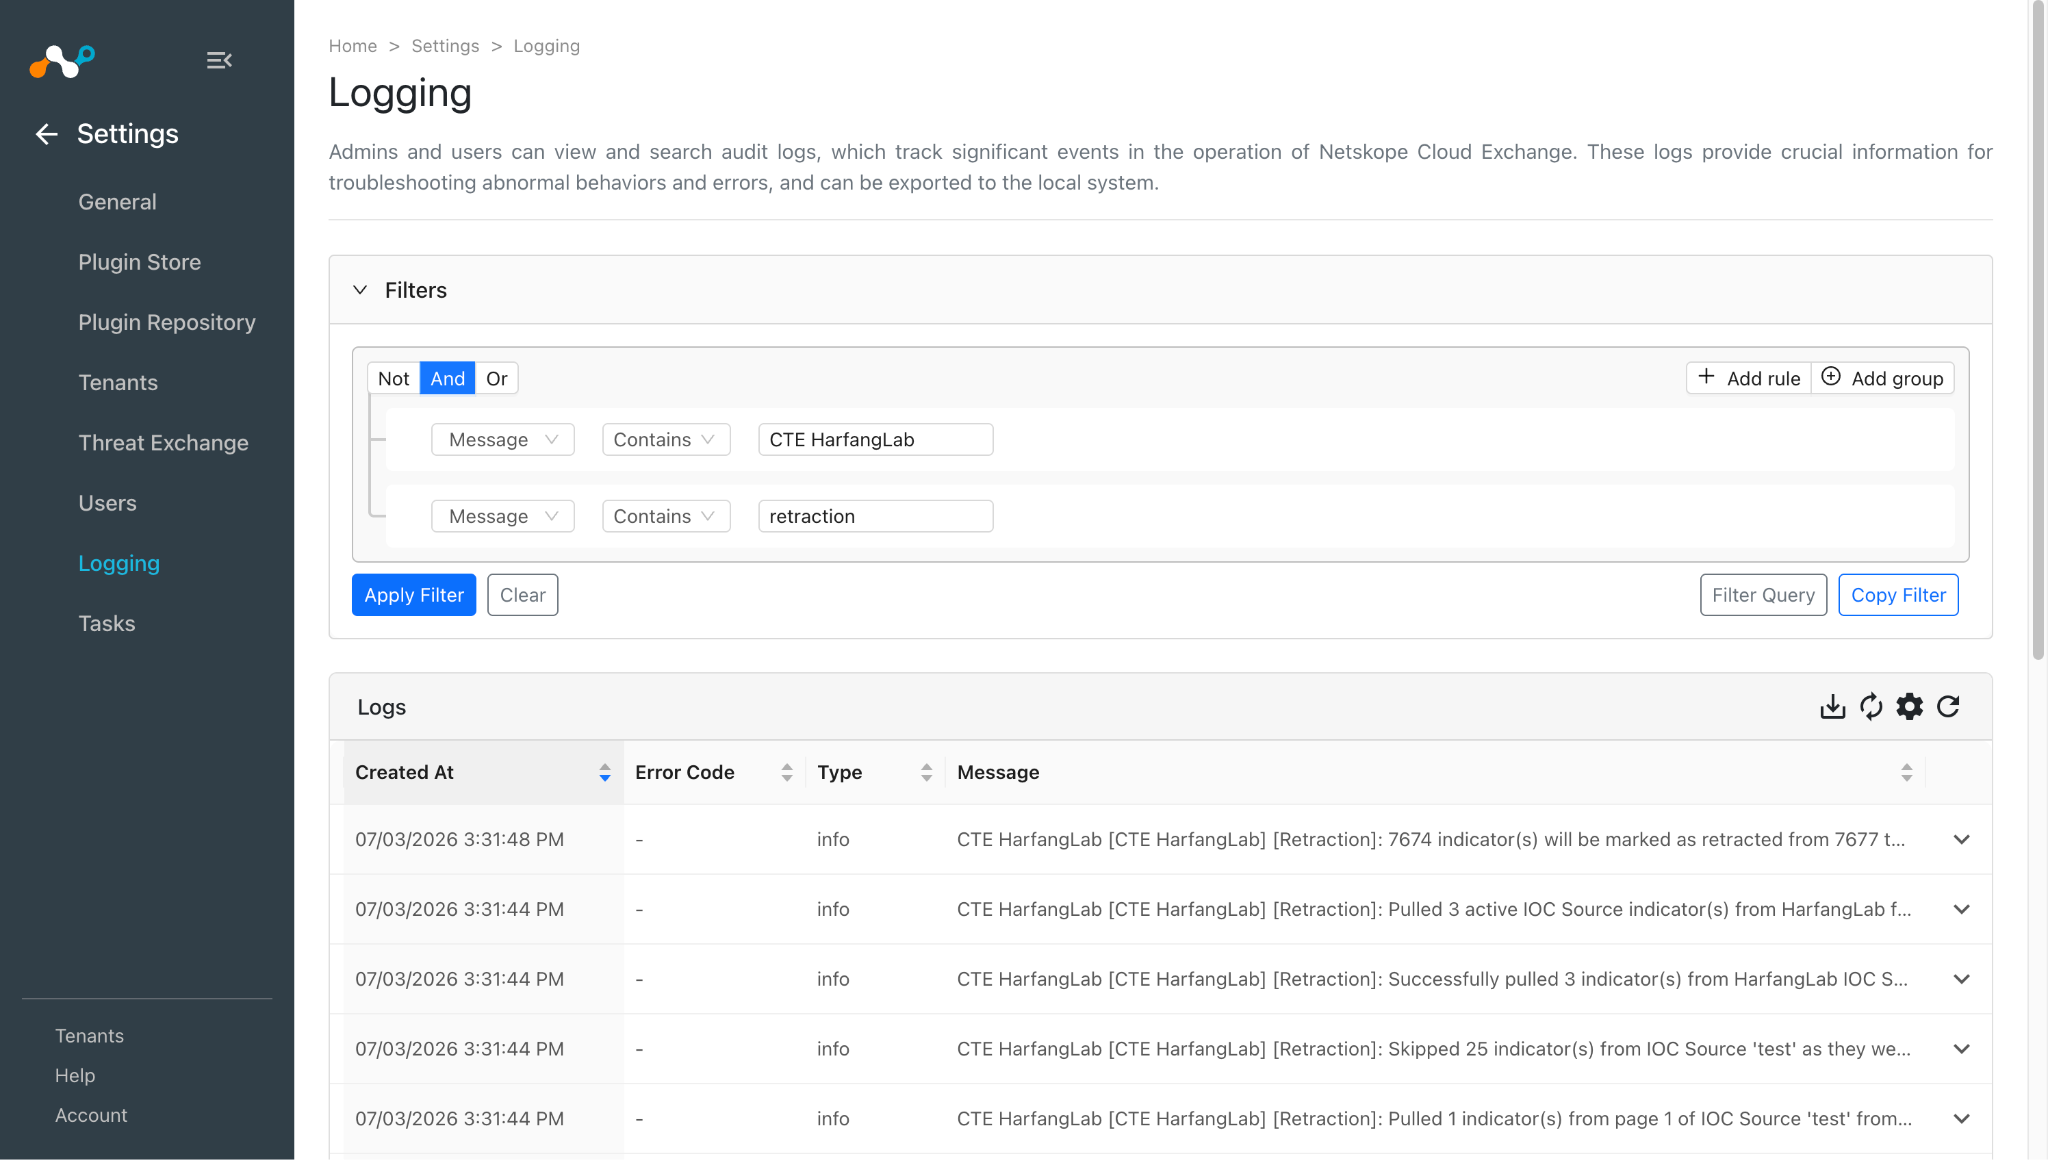The height and width of the screenshot is (1160, 2048).
Task: Select the Or condition toggle
Action: 497,378
